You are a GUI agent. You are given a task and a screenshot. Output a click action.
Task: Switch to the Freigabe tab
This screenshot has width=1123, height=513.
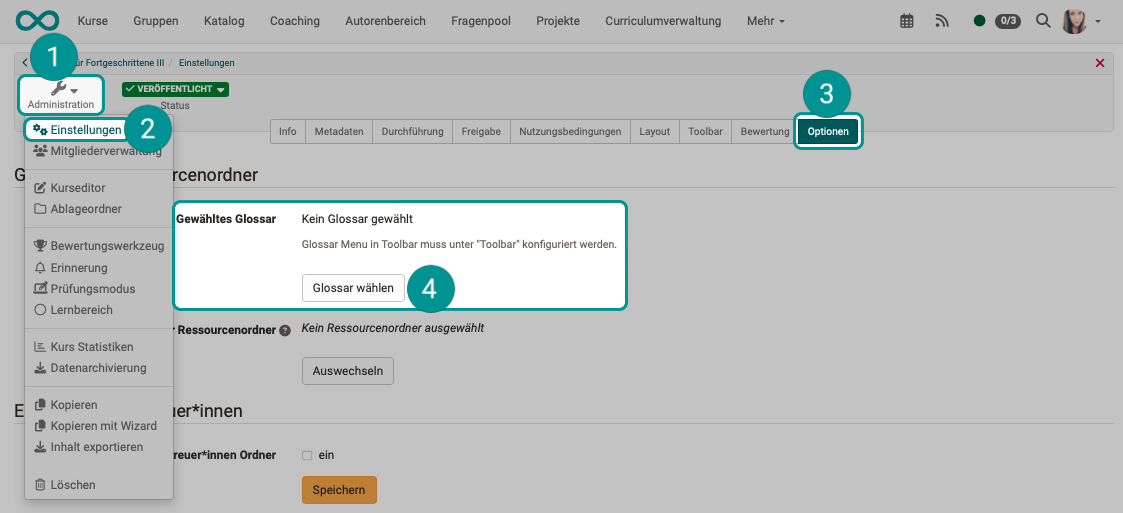(481, 132)
